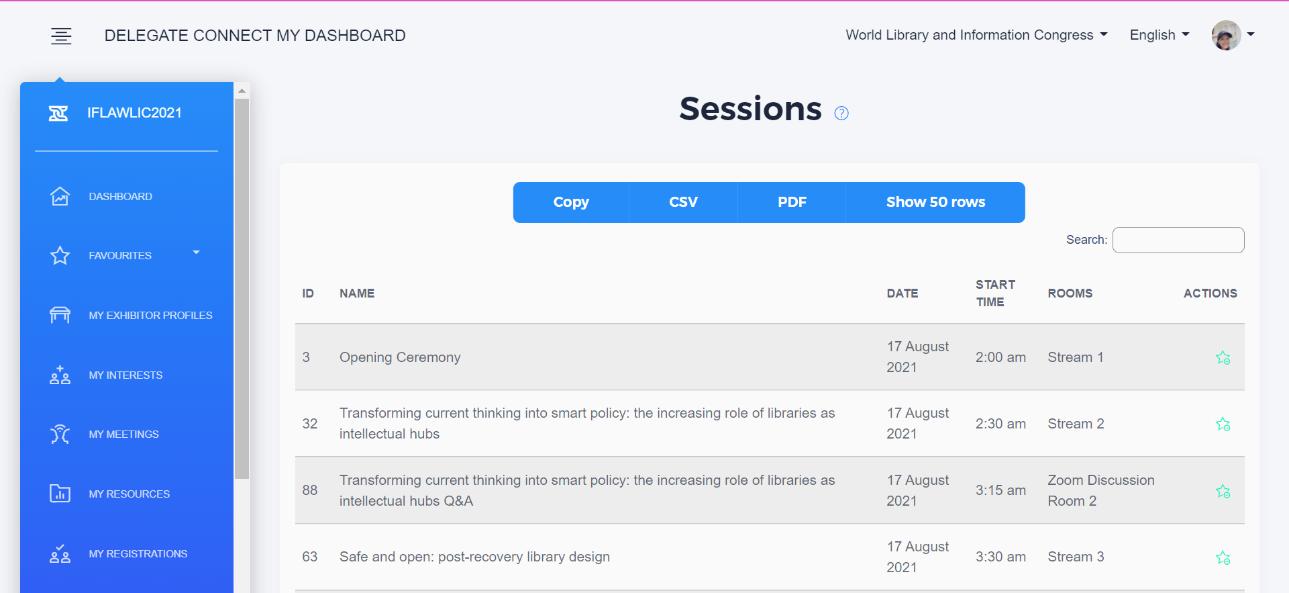Screen dimensions: 1289x593
Task: Click the sessions Search input field
Action: (x=1178, y=240)
